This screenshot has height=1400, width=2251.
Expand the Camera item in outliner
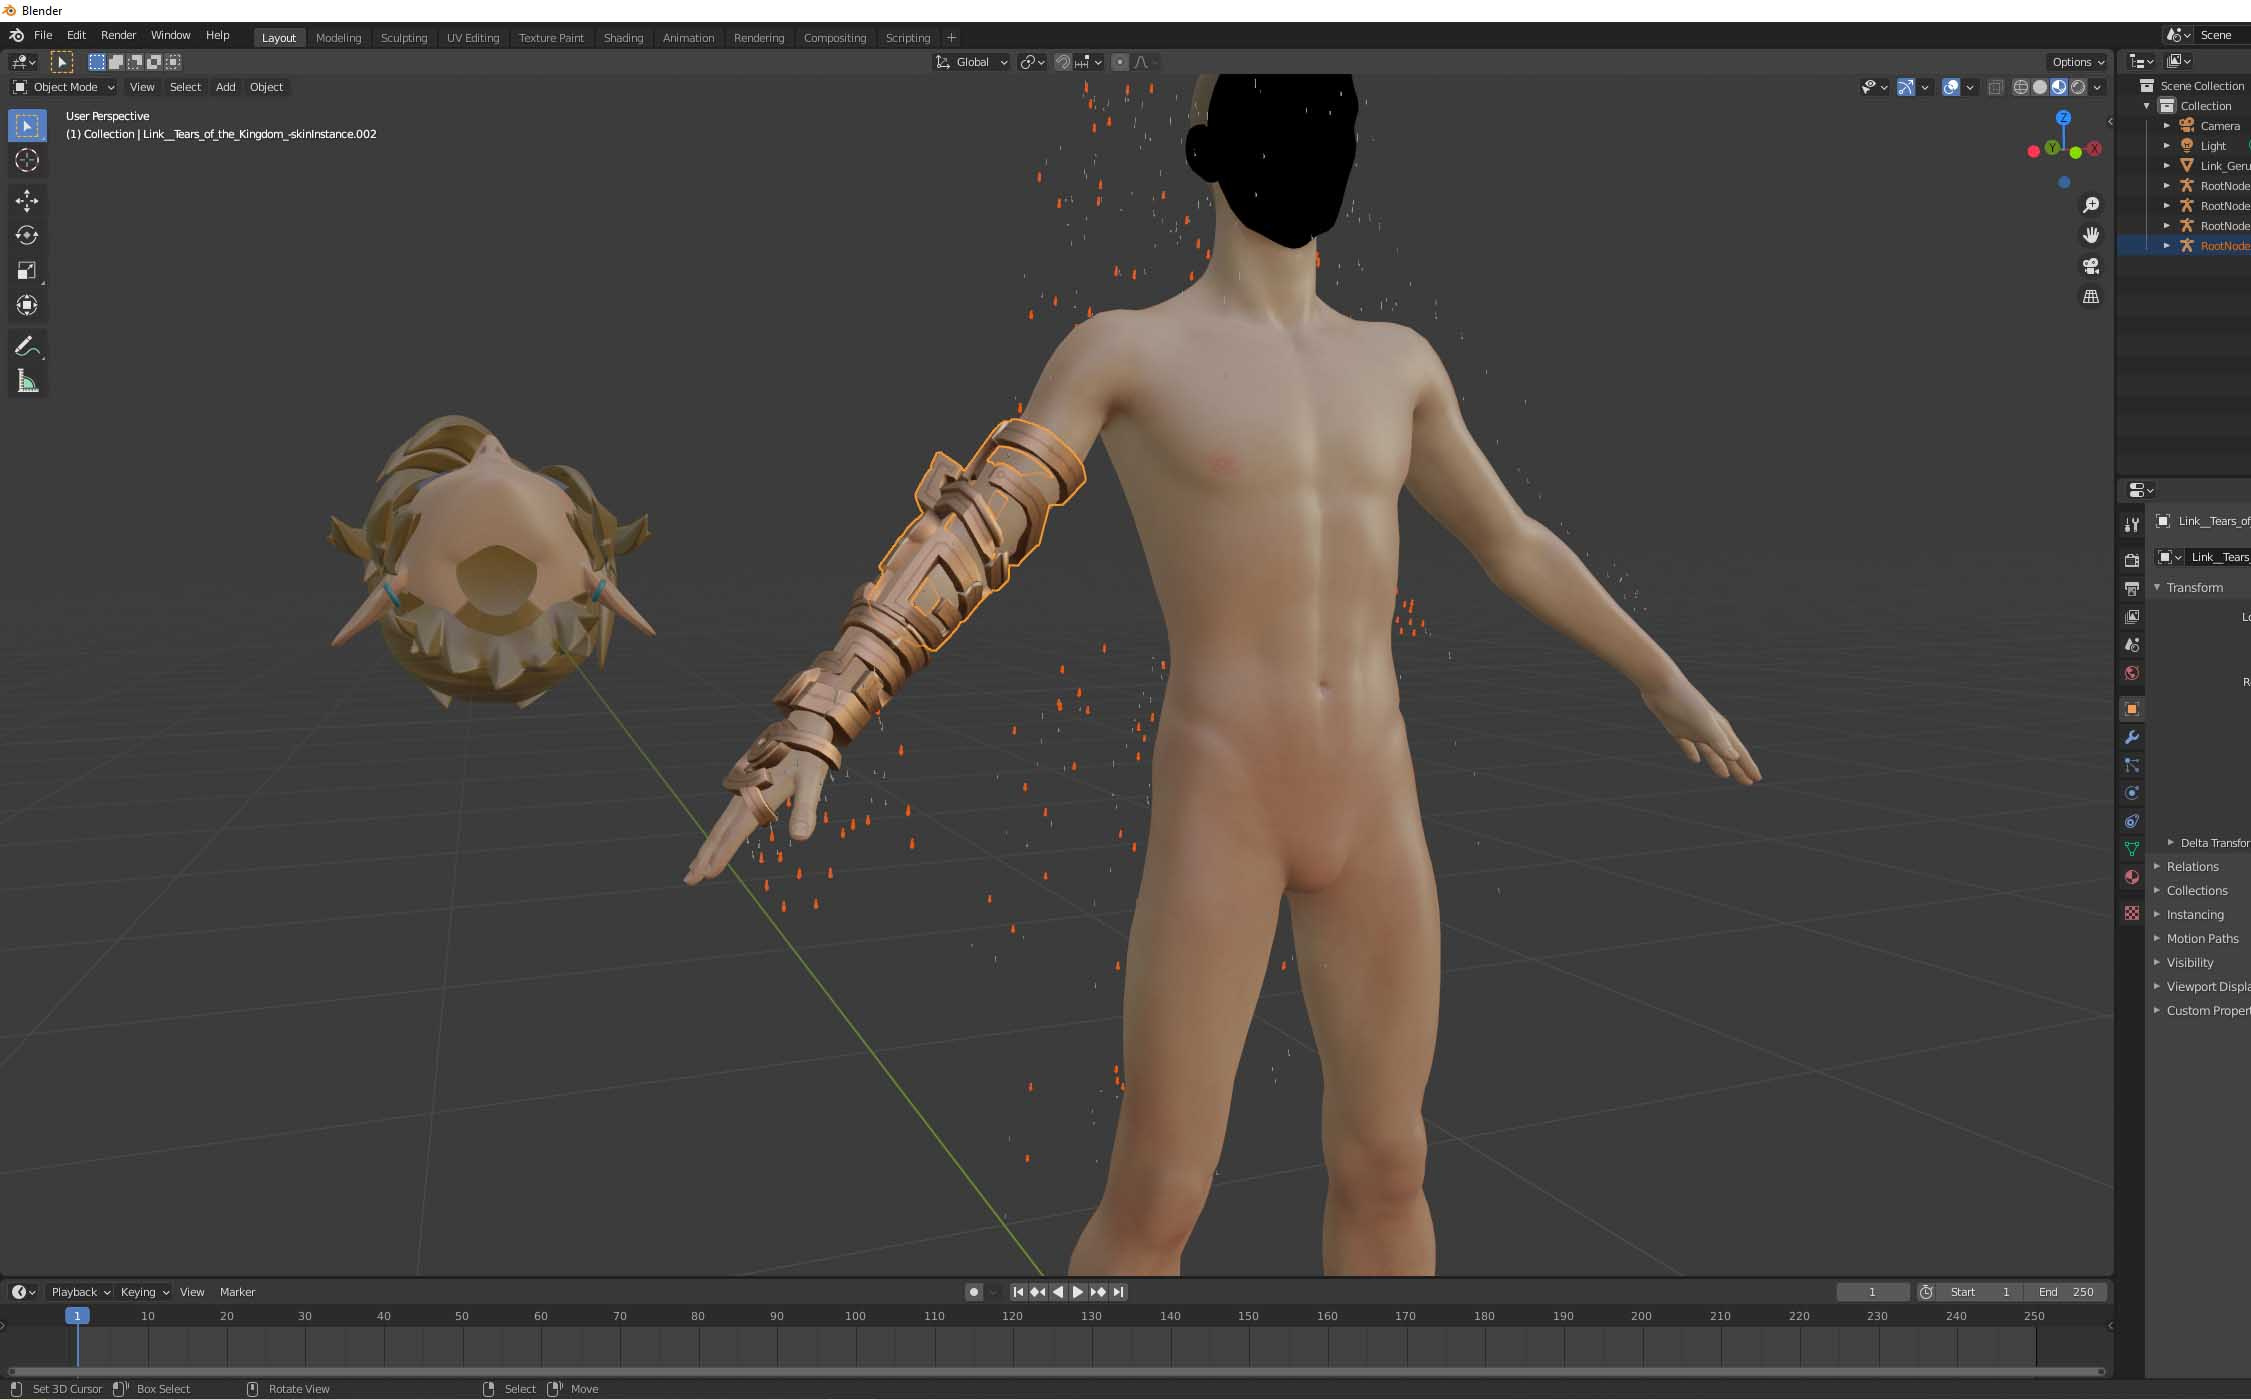2167,126
